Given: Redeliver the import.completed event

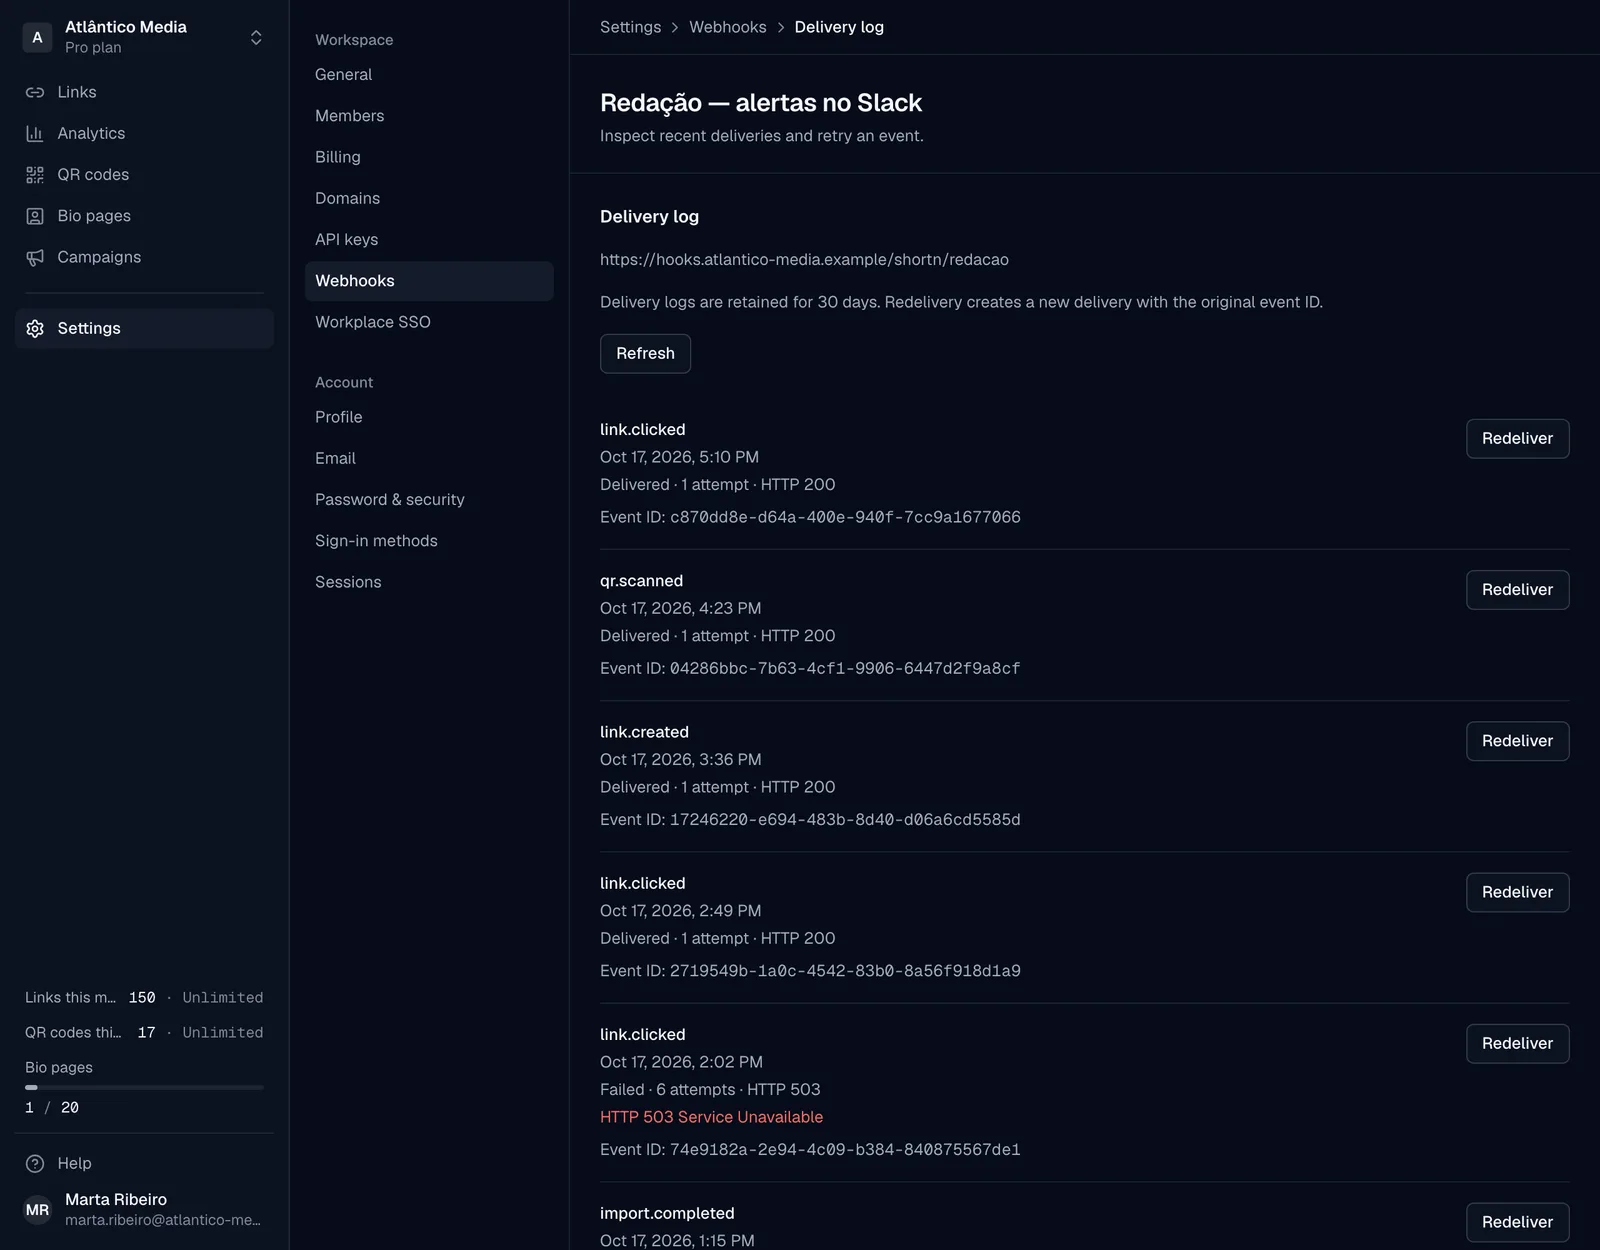Looking at the screenshot, I should coord(1517,1222).
